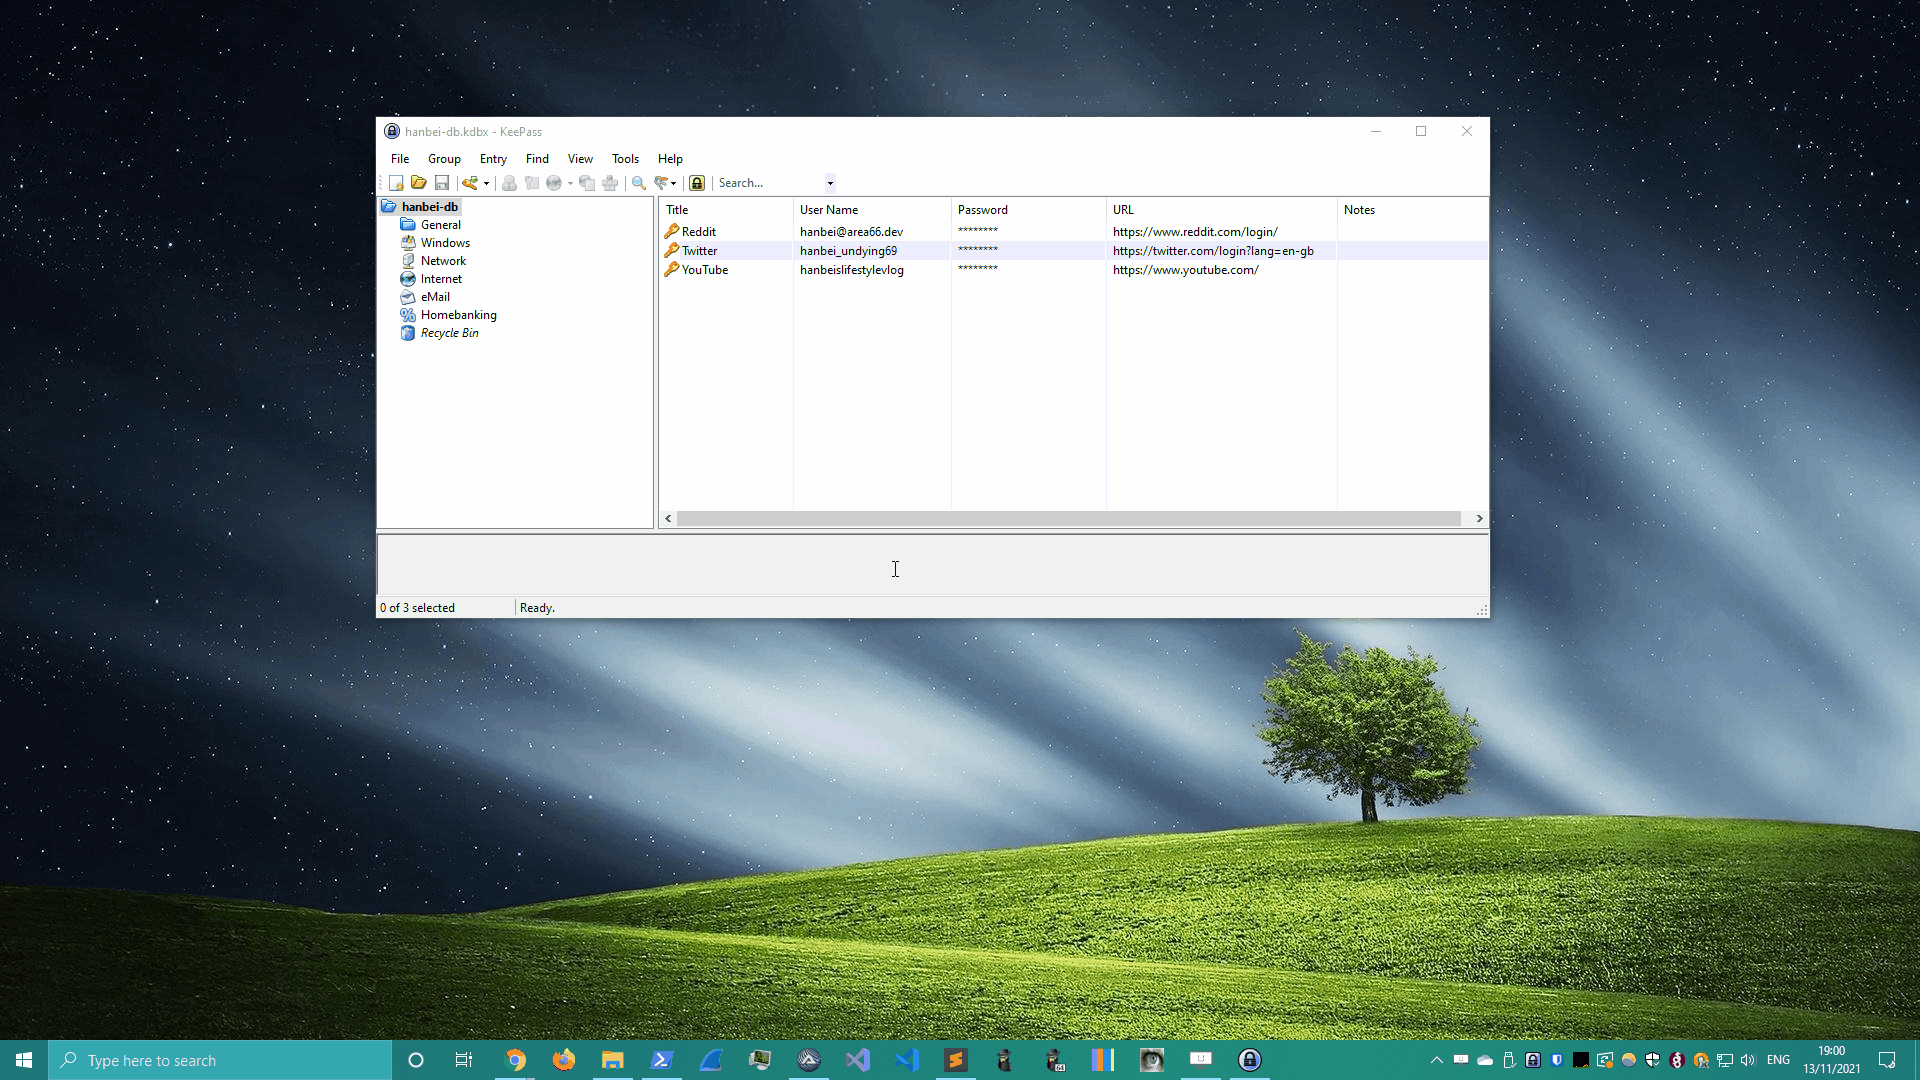This screenshot has height=1080, width=1920.
Task: Open the Entry menu
Action: click(x=493, y=159)
